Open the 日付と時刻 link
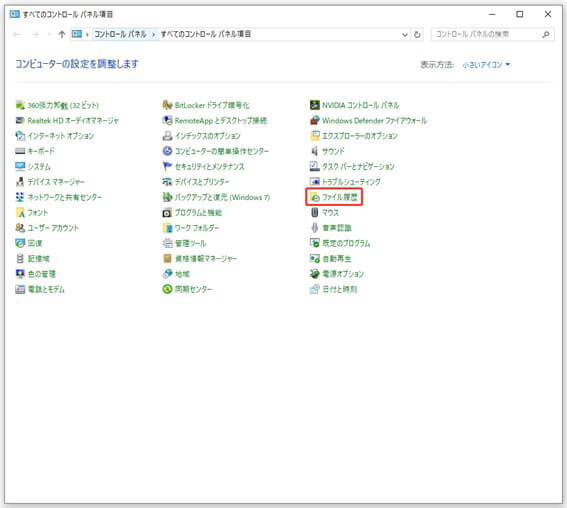567x508 pixels. pyautogui.click(x=340, y=289)
